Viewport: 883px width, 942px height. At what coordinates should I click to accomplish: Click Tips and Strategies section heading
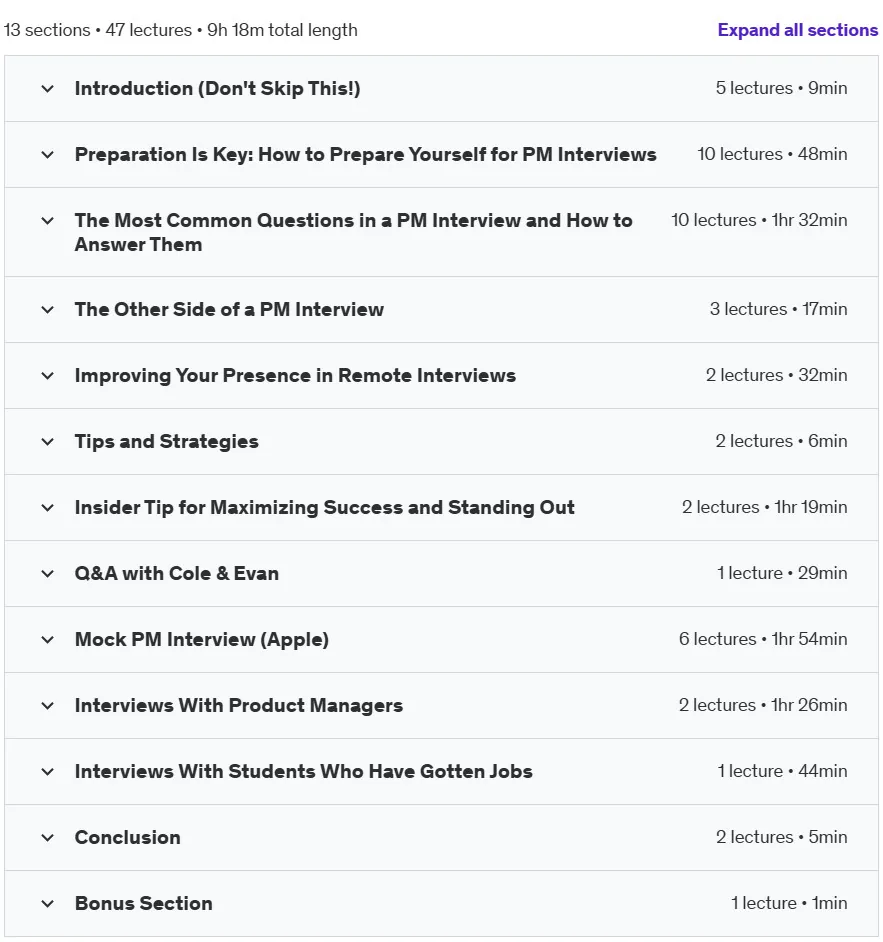[166, 442]
